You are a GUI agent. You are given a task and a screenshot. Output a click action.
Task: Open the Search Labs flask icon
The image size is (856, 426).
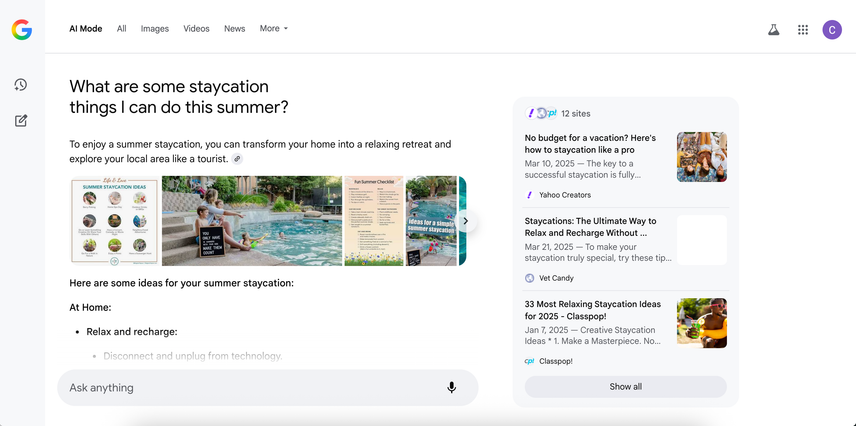(x=774, y=29)
